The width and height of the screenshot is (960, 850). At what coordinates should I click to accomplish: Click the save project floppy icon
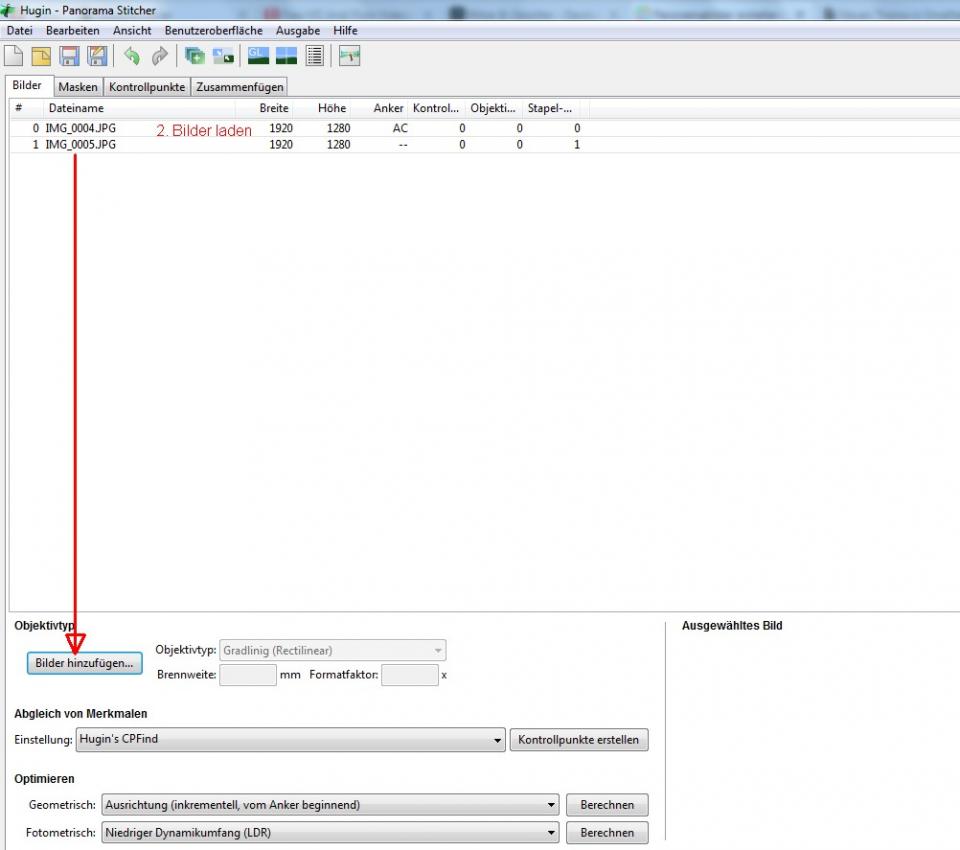(x=69, y=57)
